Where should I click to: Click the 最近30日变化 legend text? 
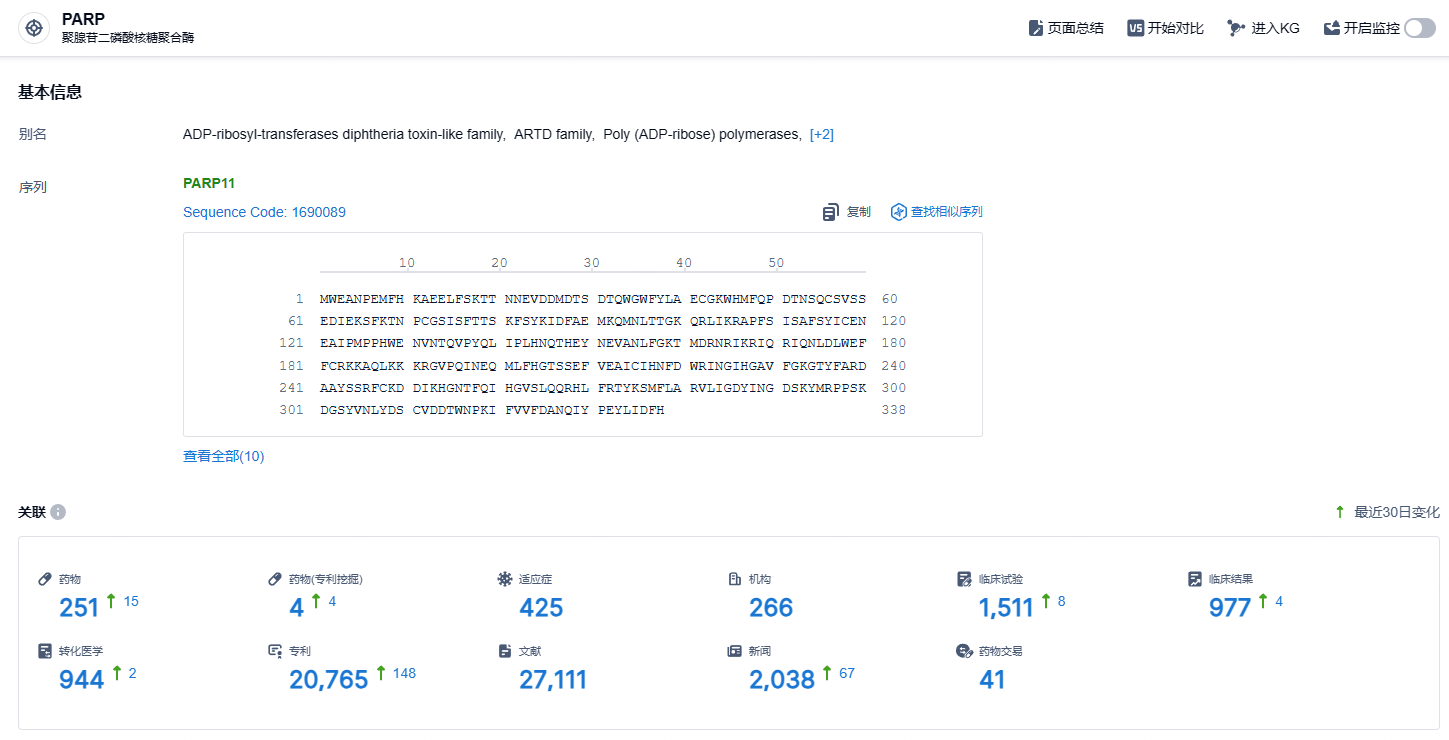click(x=1397, y=512)
